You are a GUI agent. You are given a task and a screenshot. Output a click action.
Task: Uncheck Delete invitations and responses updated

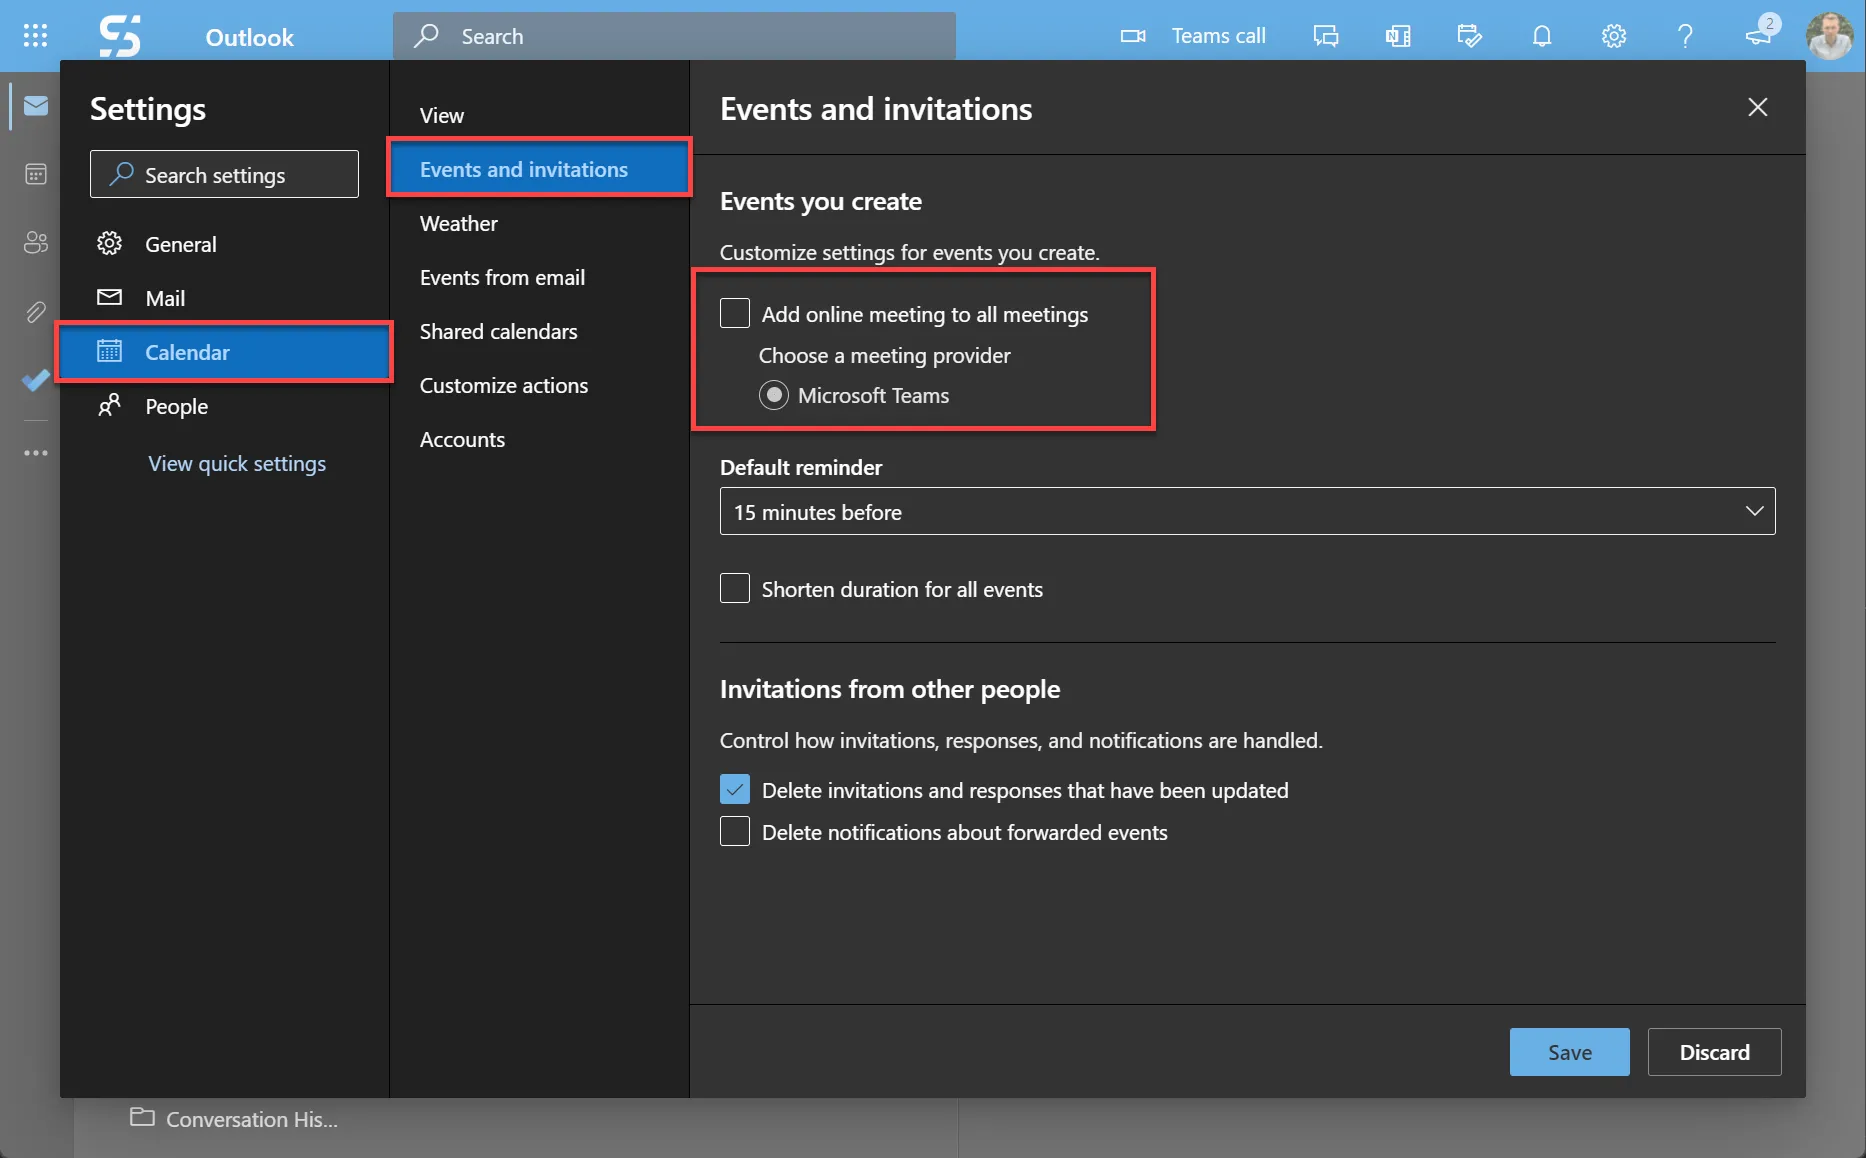(x=735, y=789)
